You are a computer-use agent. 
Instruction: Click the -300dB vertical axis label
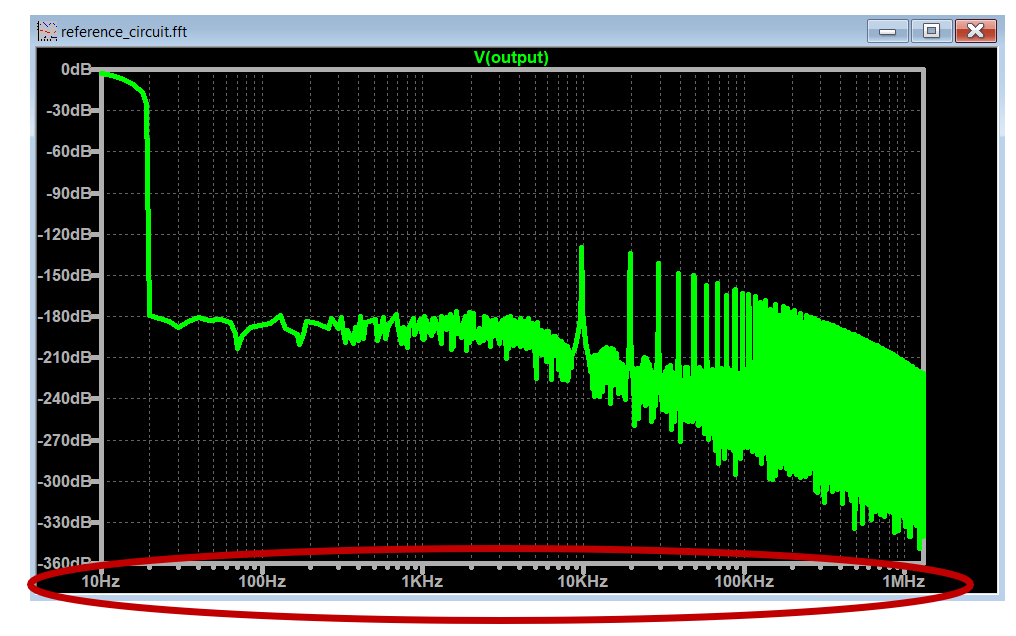click(66, 481)
